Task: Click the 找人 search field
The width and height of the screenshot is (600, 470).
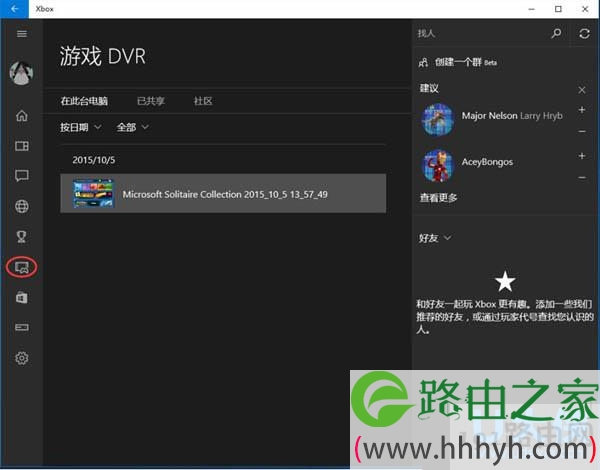Action: point(481,34)
